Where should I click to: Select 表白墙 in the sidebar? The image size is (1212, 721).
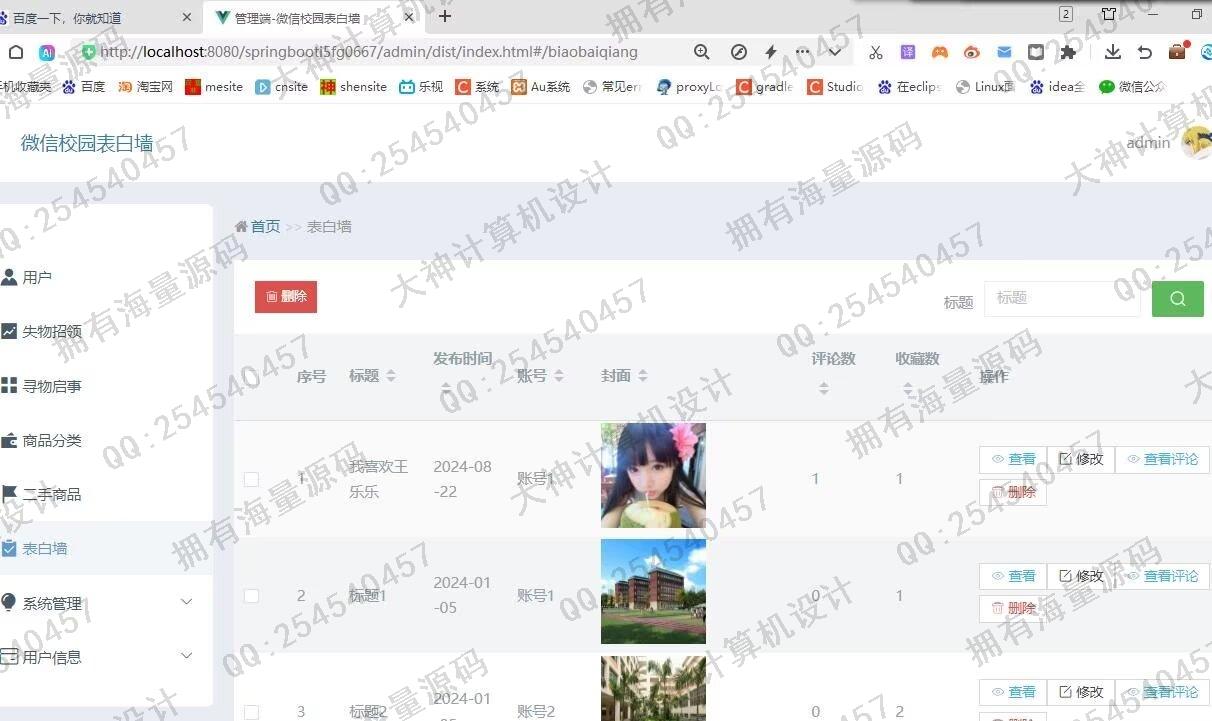click(x=105, y=548)
